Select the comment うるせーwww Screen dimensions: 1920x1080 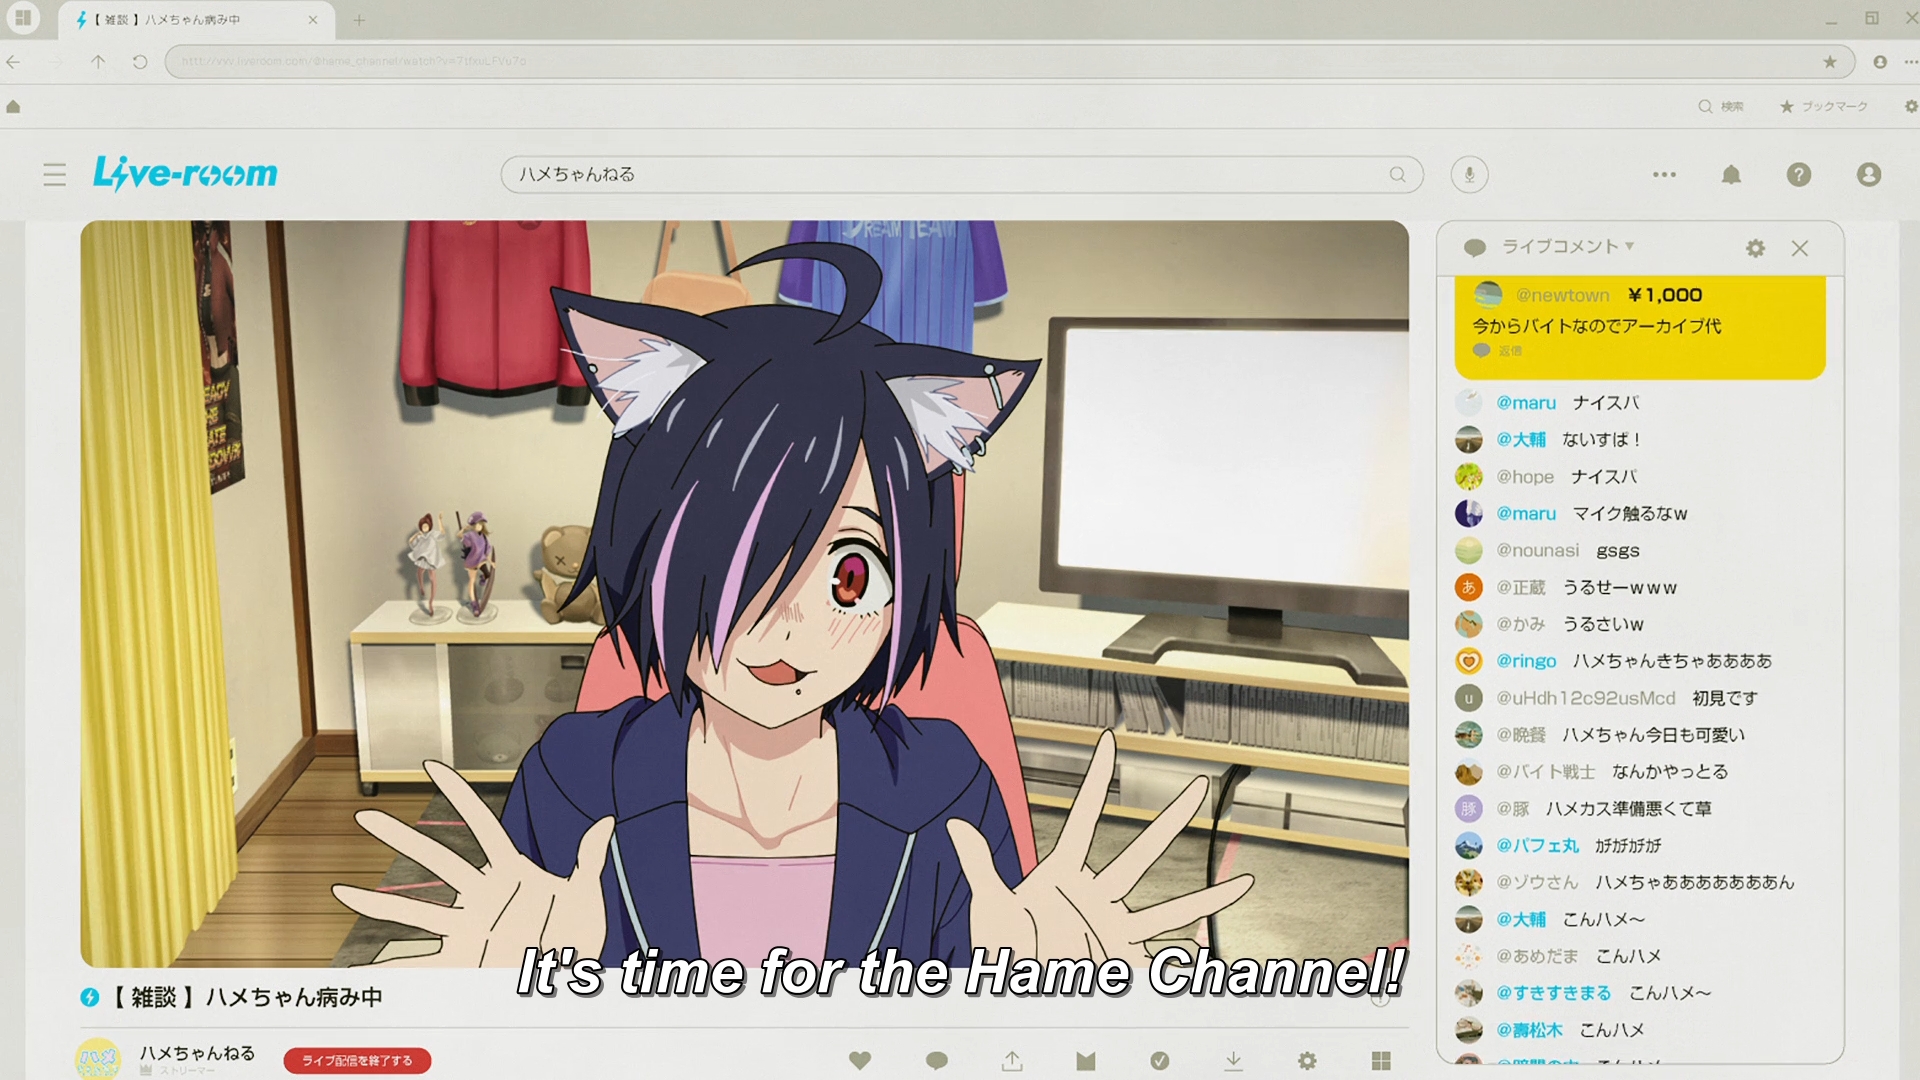pyautogui.click(x=1620, y=588)
